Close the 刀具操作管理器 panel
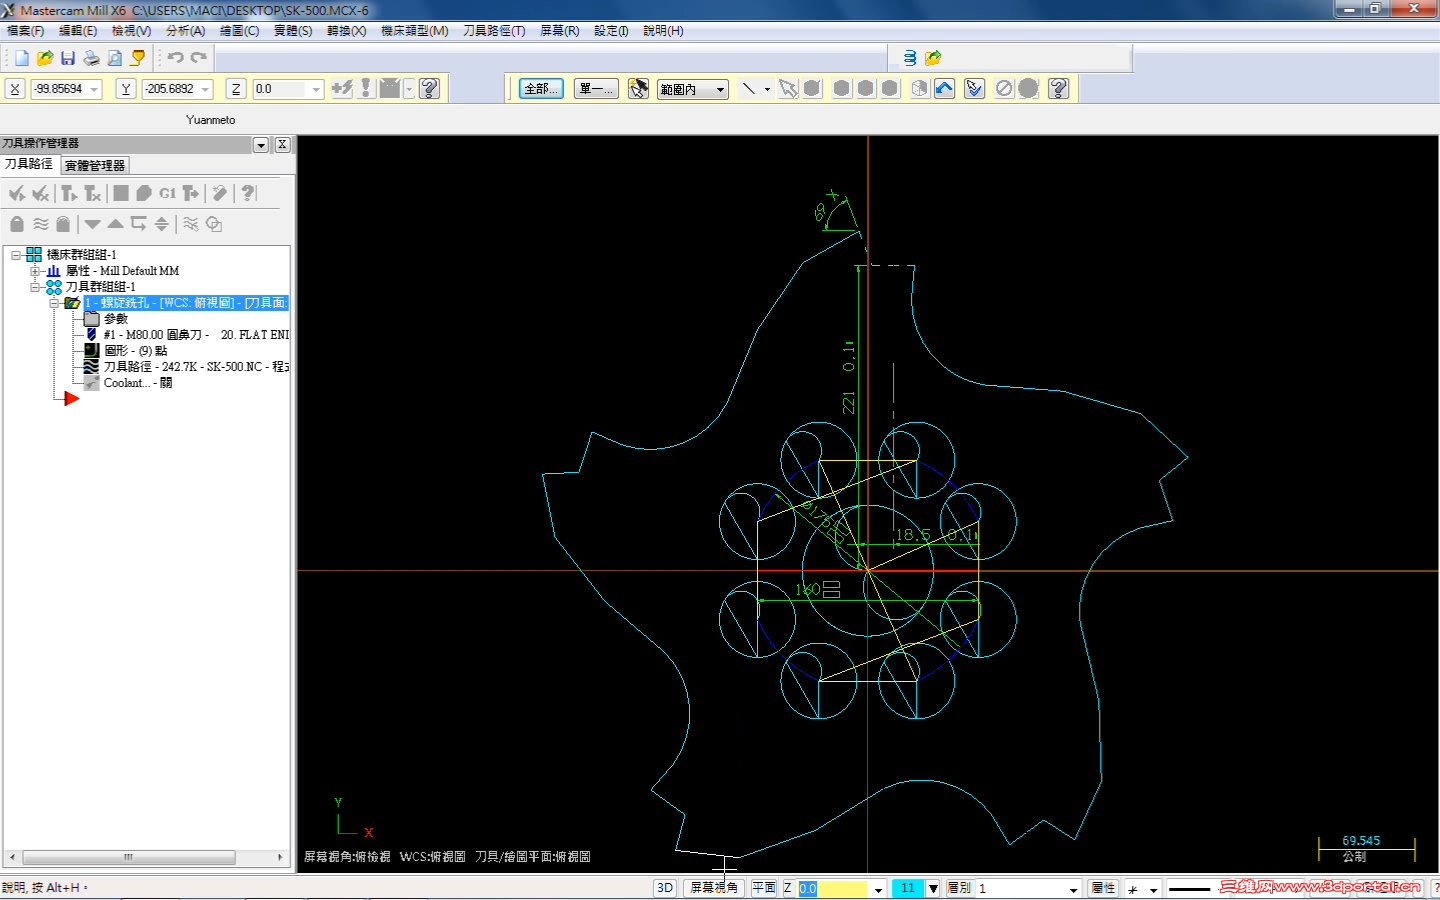 [282, 144]
